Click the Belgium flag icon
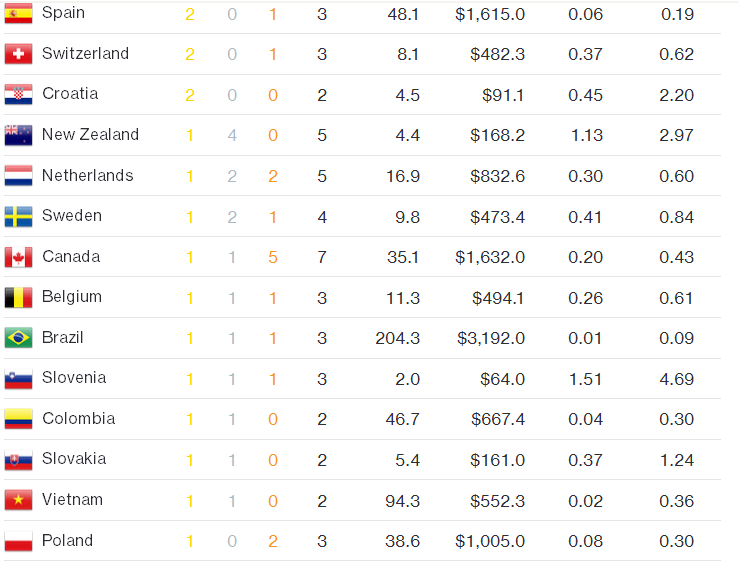Image resolution: width=738 pixels, height=563 pixels. 18,297
